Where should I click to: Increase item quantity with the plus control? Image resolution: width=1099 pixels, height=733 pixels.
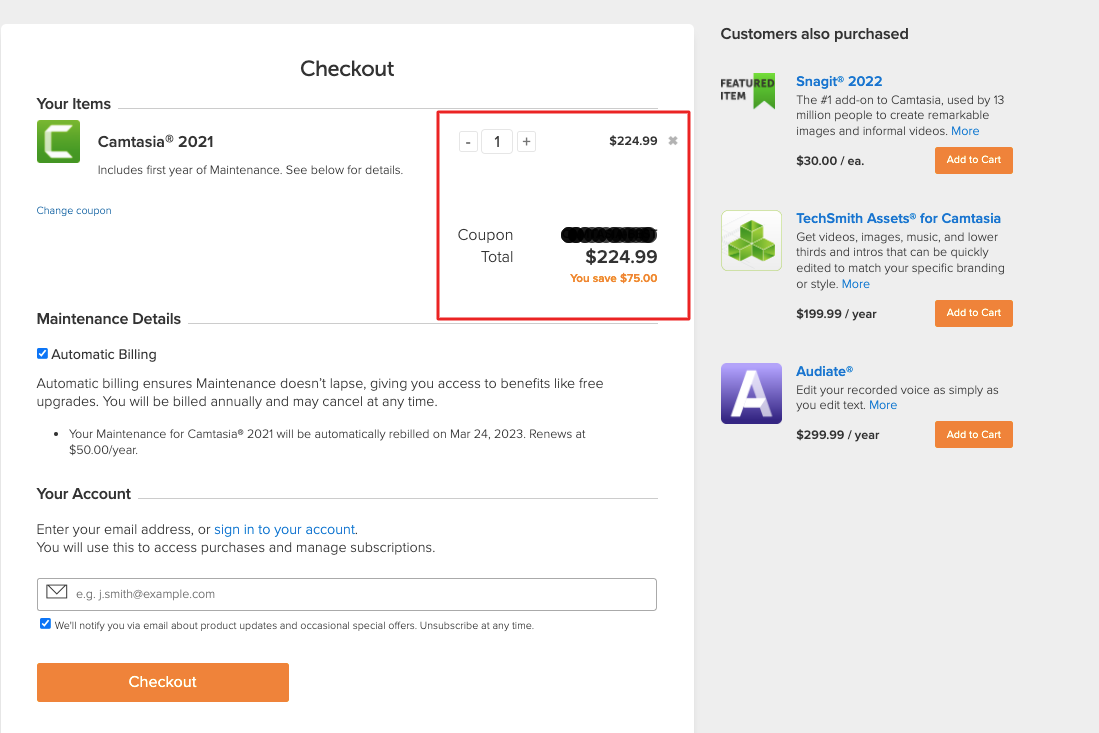[526, 141]
